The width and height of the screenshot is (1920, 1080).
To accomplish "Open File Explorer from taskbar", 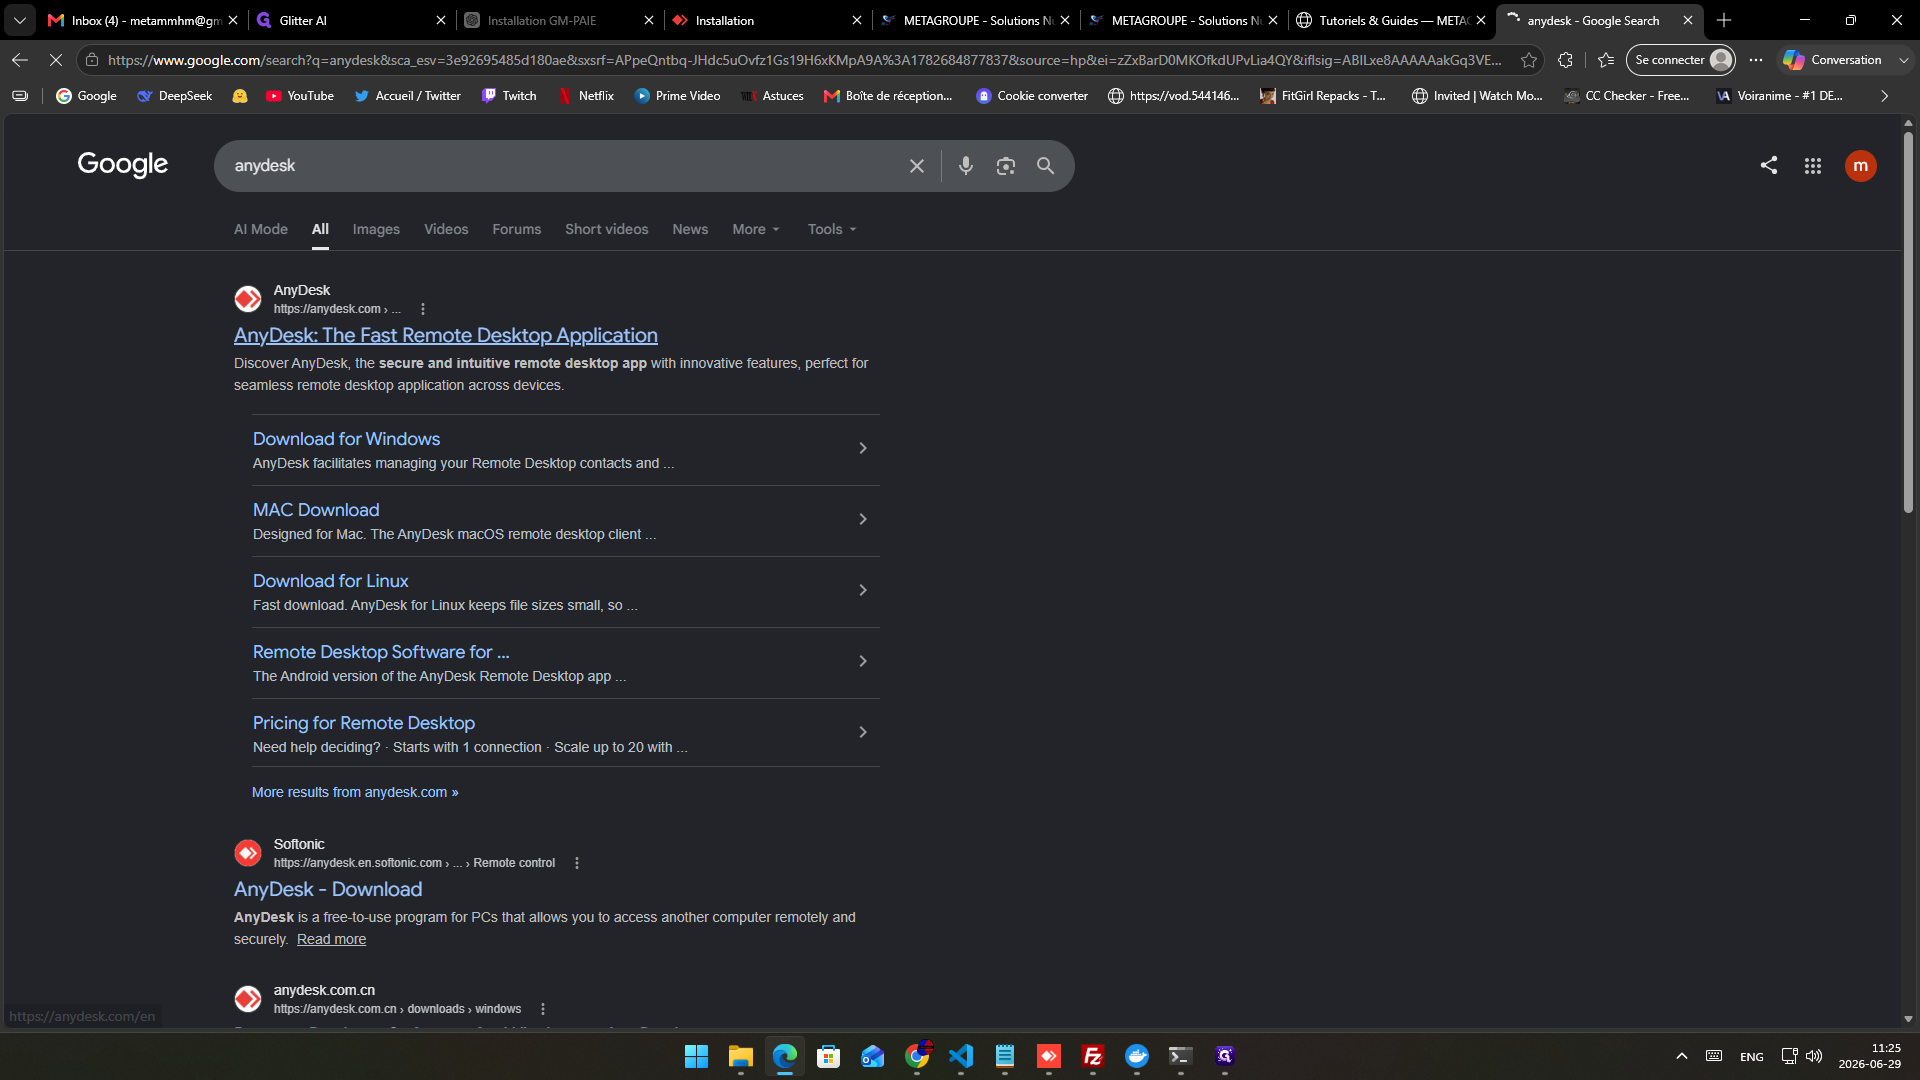I will click(741, 1056).
